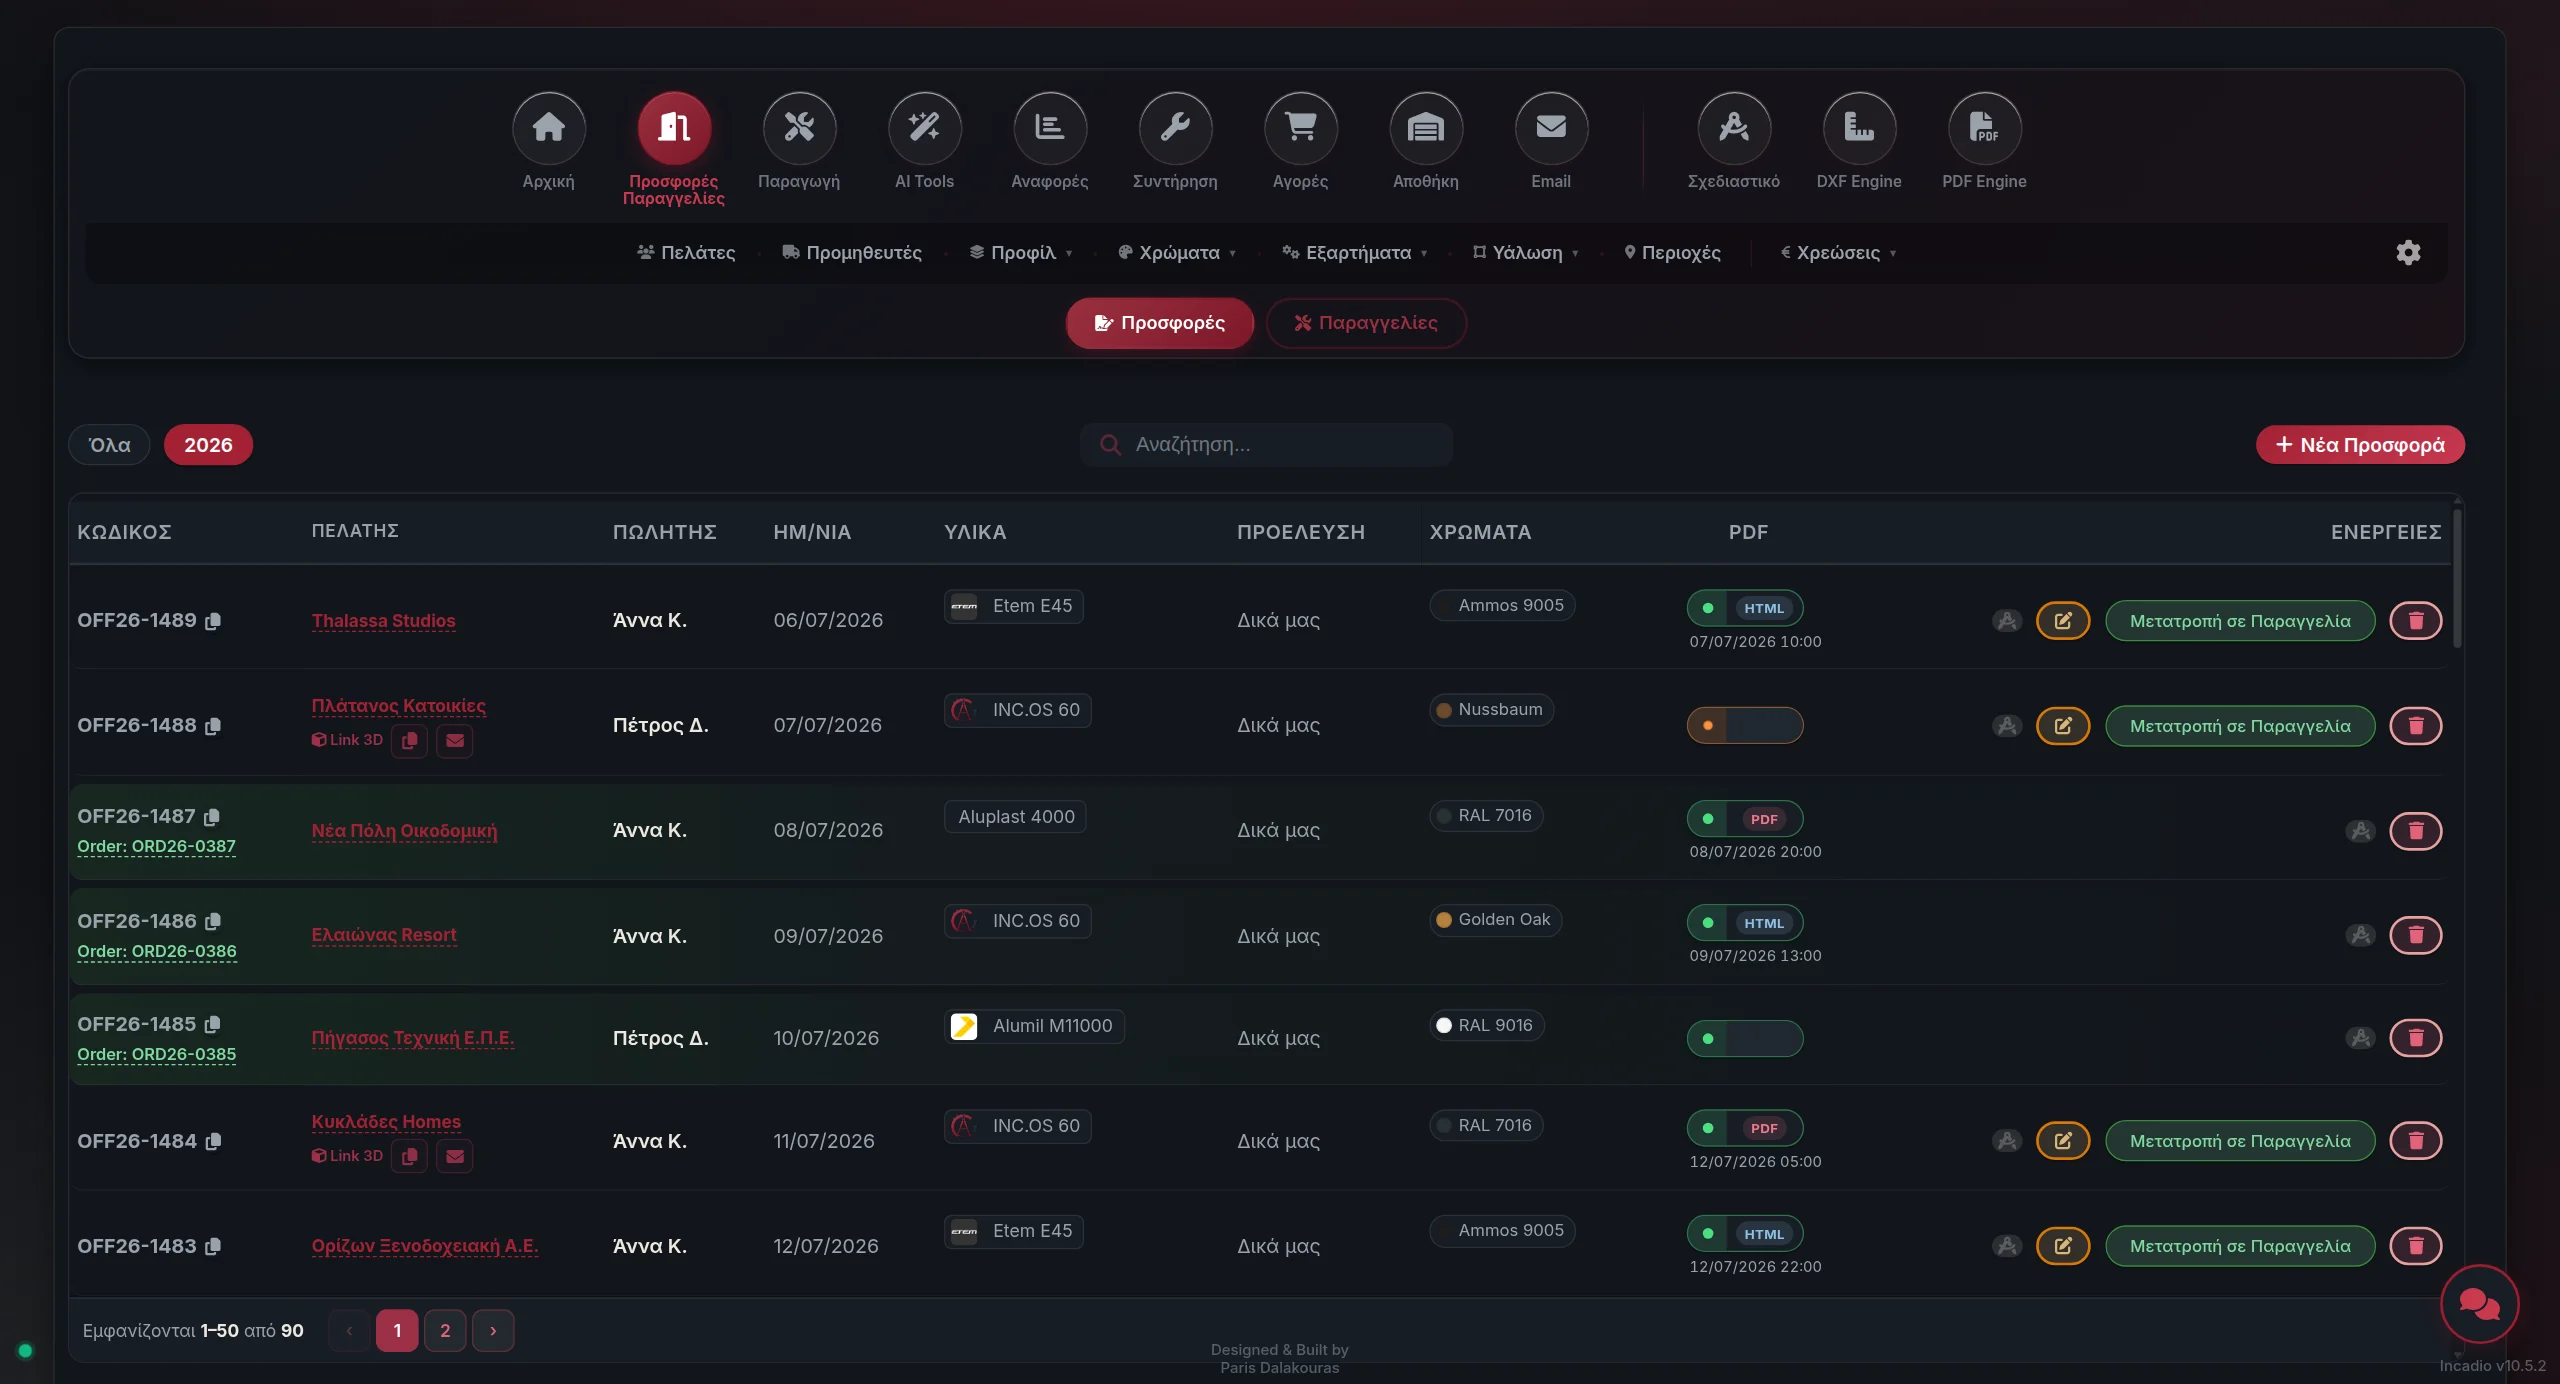
Task: Click the Nussbaum color chip
Action: (1491, 710)
